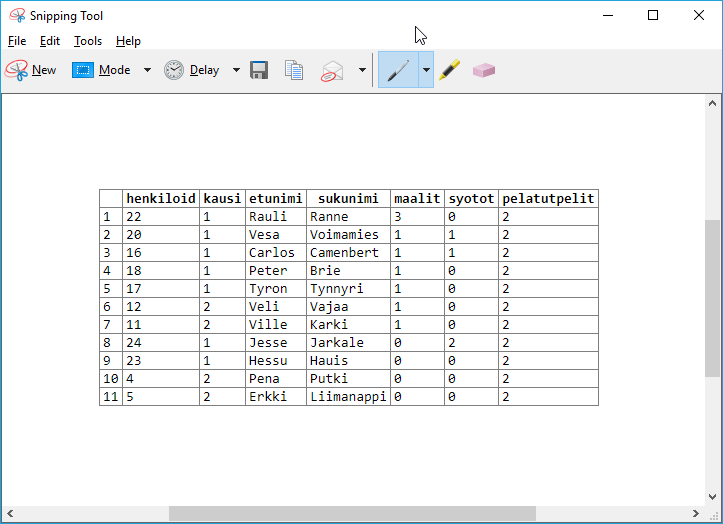Open the Edit menu
The height and width of the screenshot is (524, 723).
pyautogui.click(x=50, y=41)
